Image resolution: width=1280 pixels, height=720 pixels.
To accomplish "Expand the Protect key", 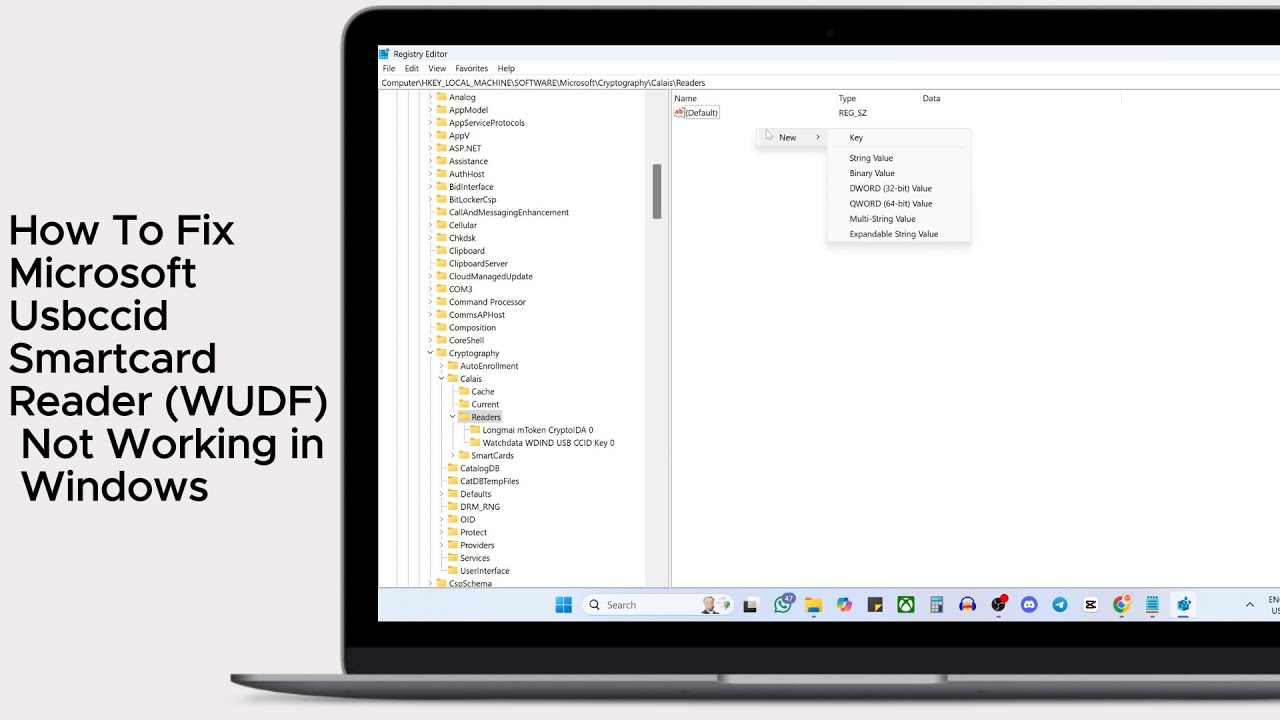I will click(441, 532).
